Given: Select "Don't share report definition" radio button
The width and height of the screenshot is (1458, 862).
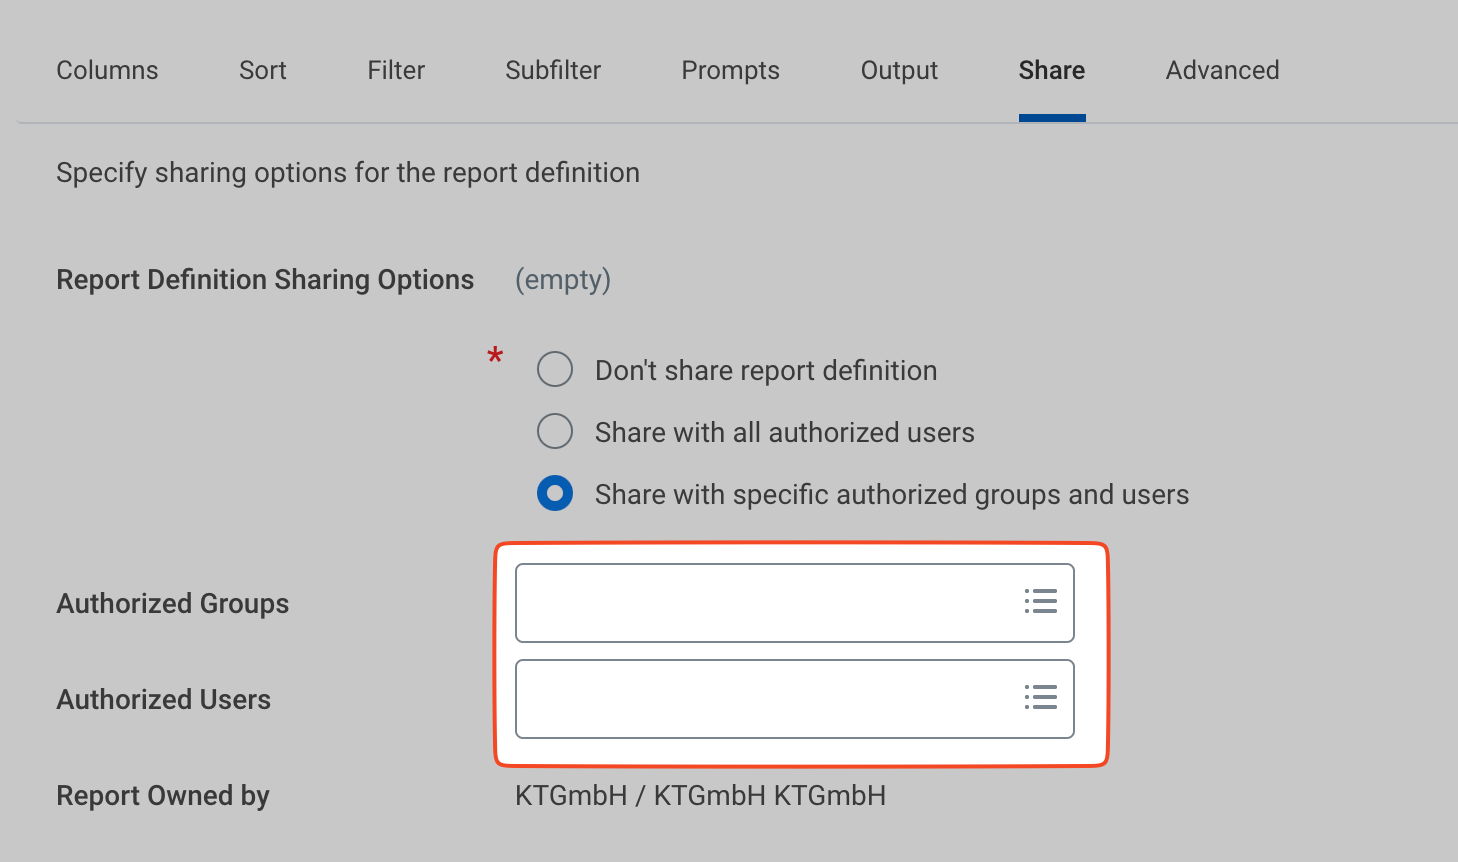Looking at the screenshot, I should [555, 369].
